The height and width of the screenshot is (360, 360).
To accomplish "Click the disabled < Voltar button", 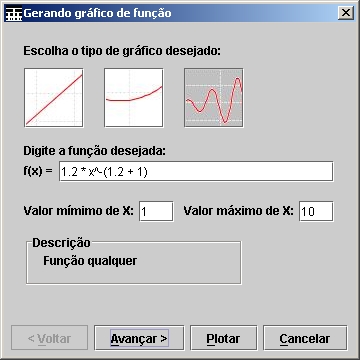I will point(50,338).
